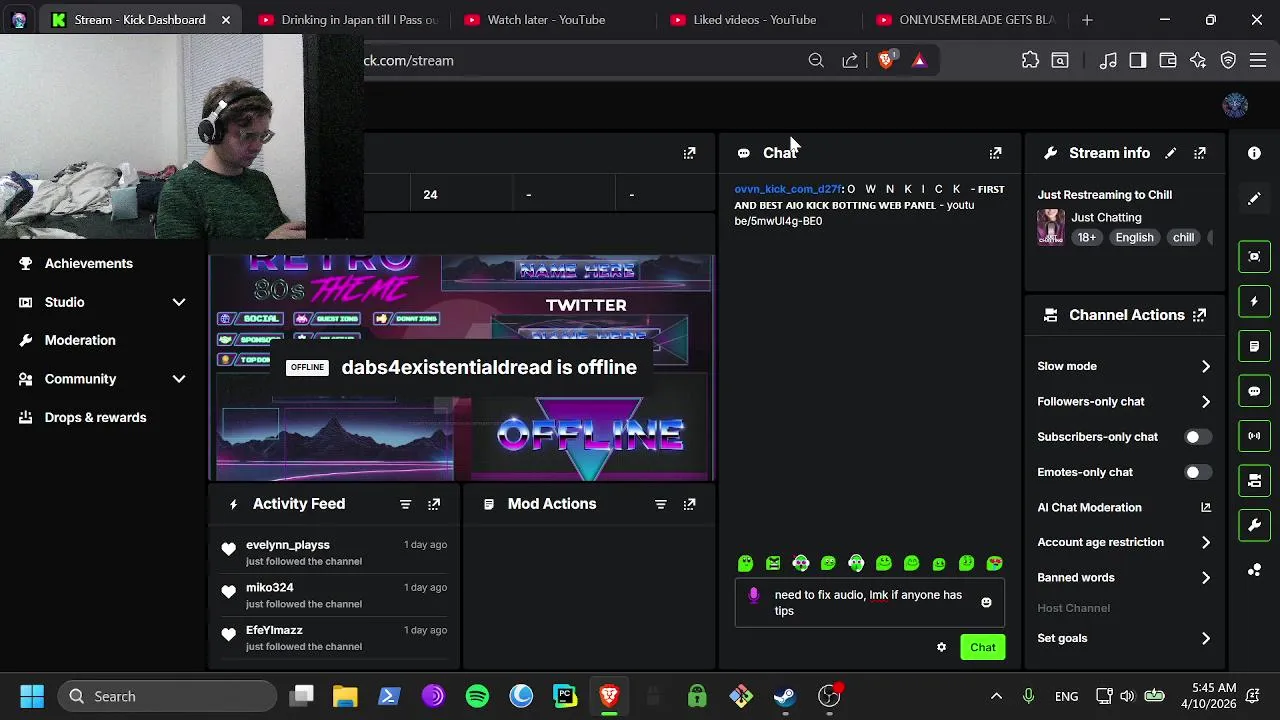Switch to the Drinking in Japan YouTube tab
This screenshot has height=720, width=1280.
[x=347, y=19]
